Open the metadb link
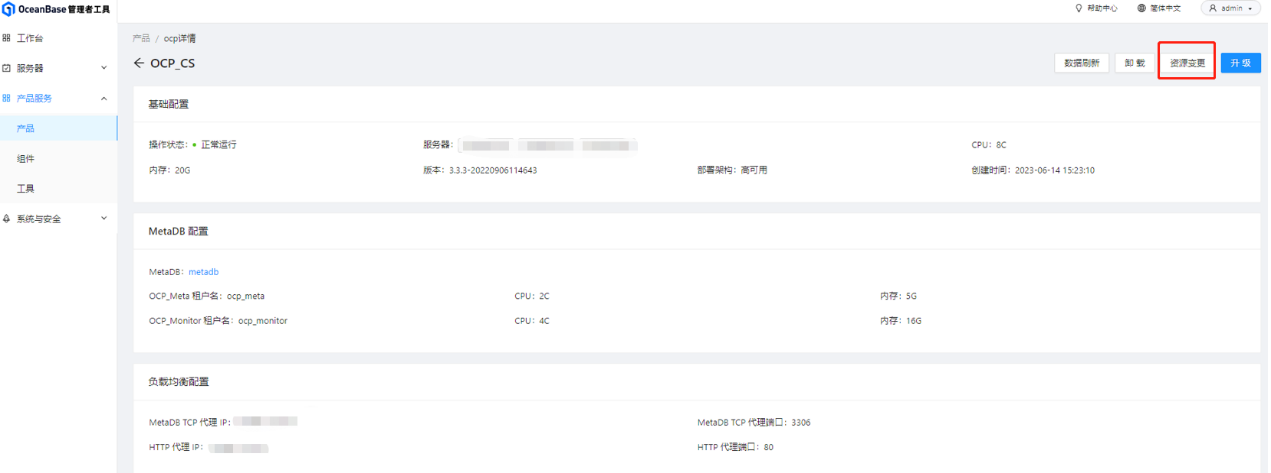Screen dimensions: 1271x473 (x=203, y=272)
